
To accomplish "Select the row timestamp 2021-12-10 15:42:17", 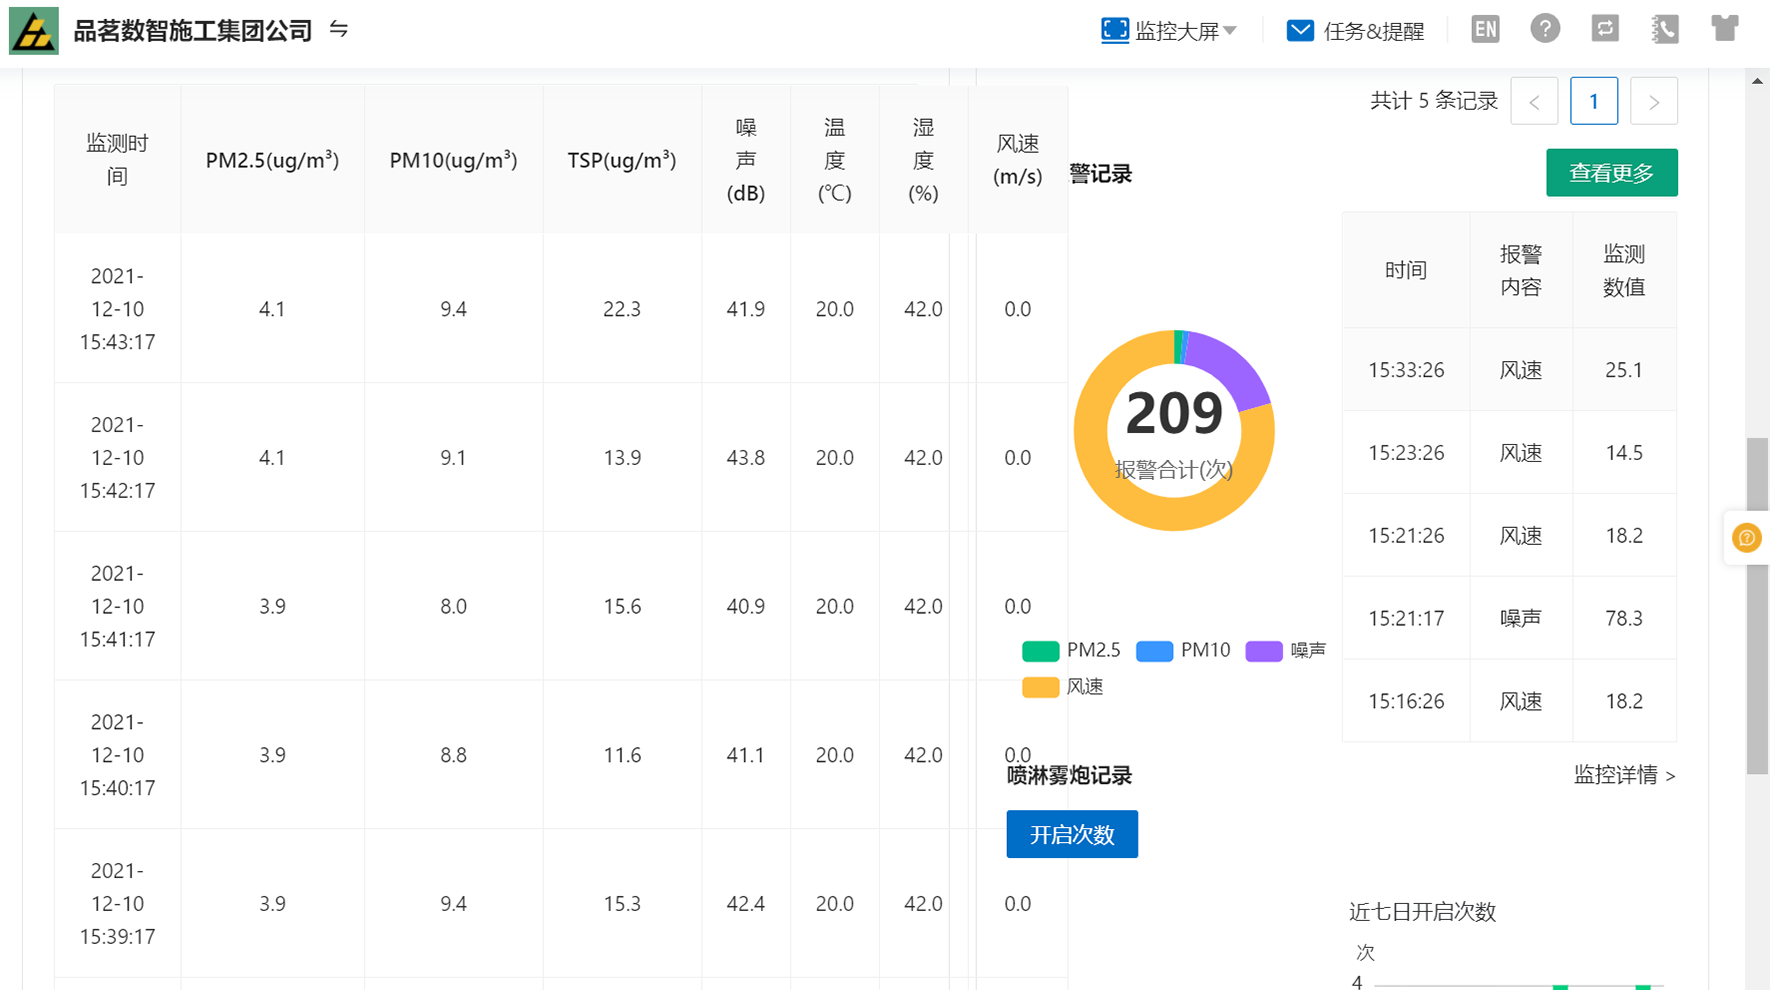I will point(117,458).
